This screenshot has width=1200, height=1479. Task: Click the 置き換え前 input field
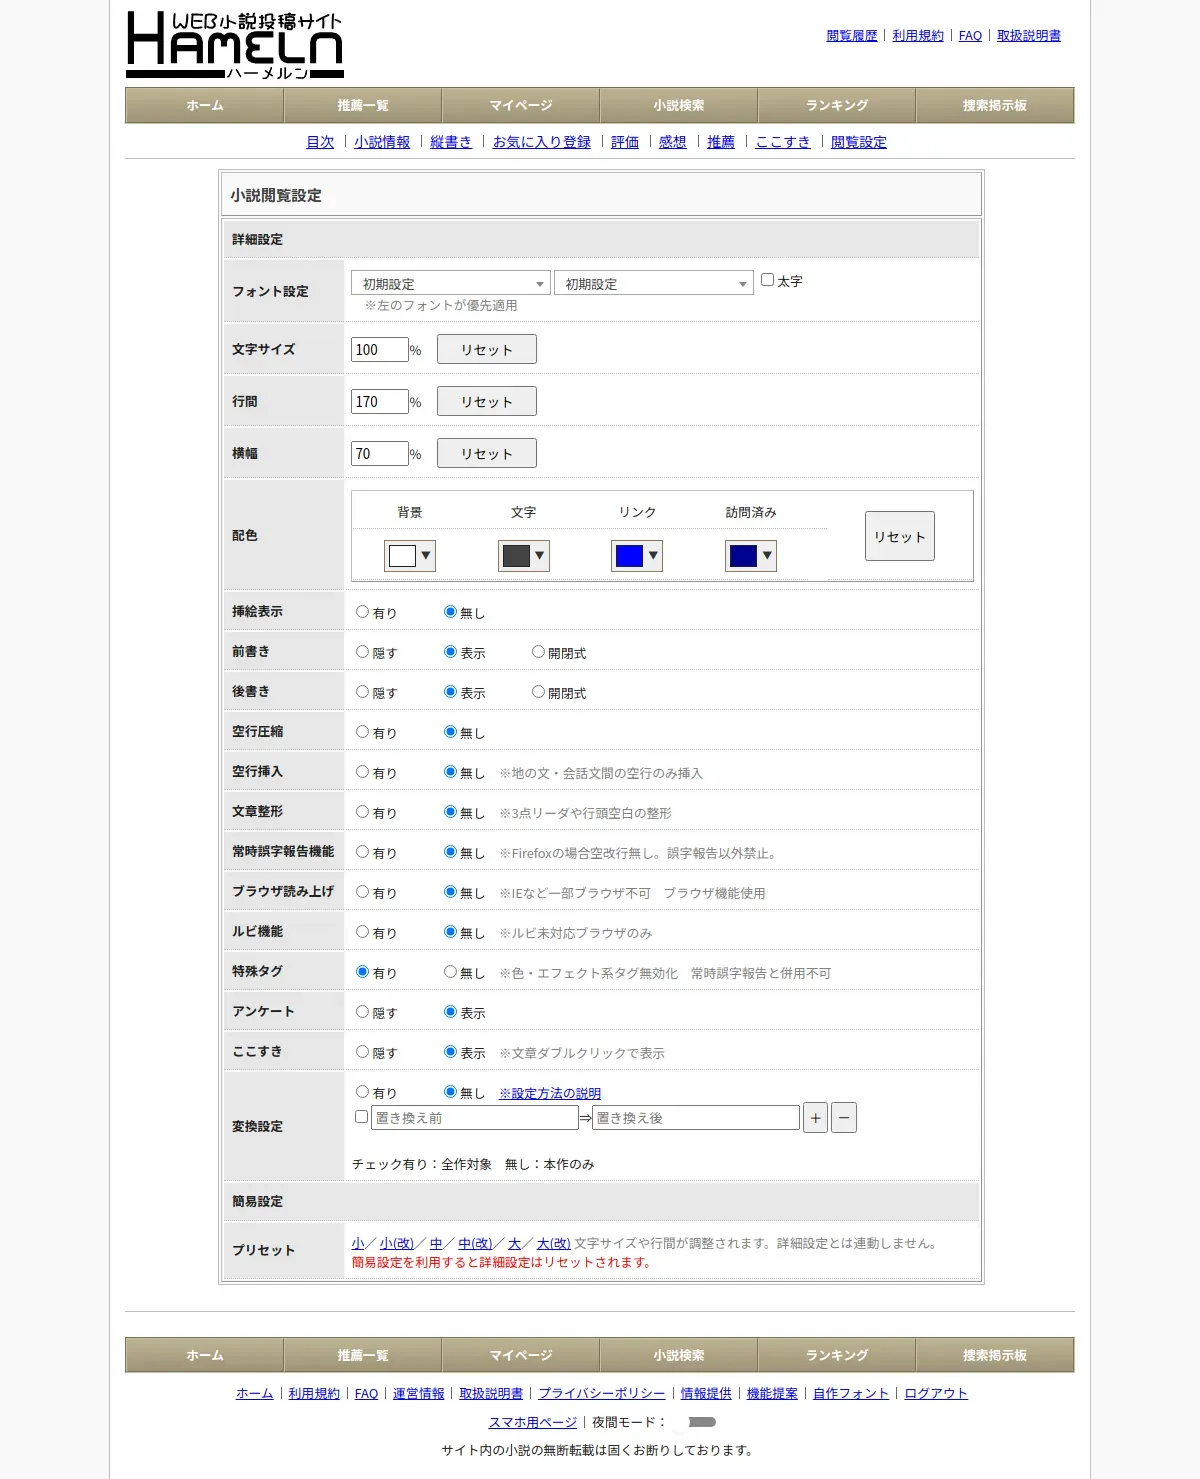[x=475, y=1118]
